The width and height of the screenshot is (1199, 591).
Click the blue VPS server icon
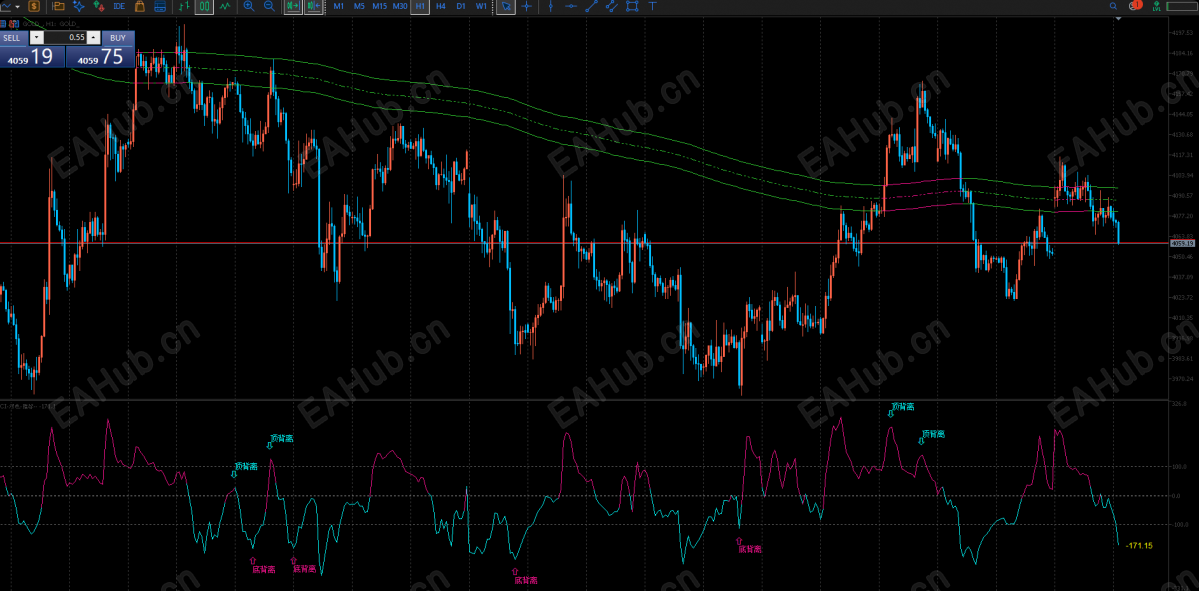[x=160, y=6]
